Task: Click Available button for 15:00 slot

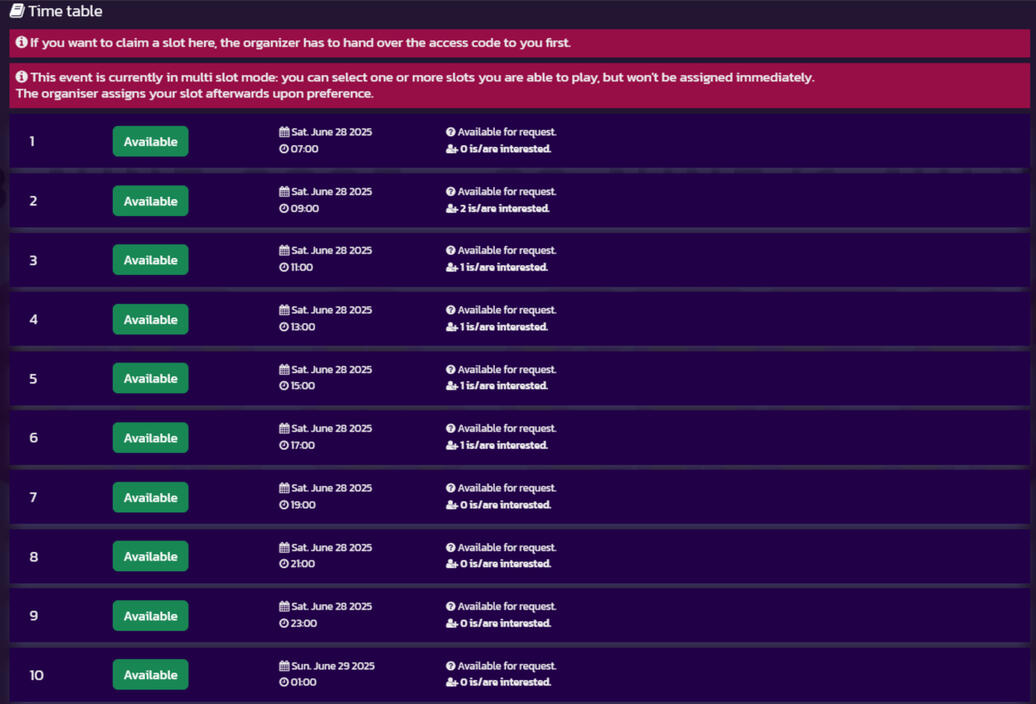Action: pos(150,379)
